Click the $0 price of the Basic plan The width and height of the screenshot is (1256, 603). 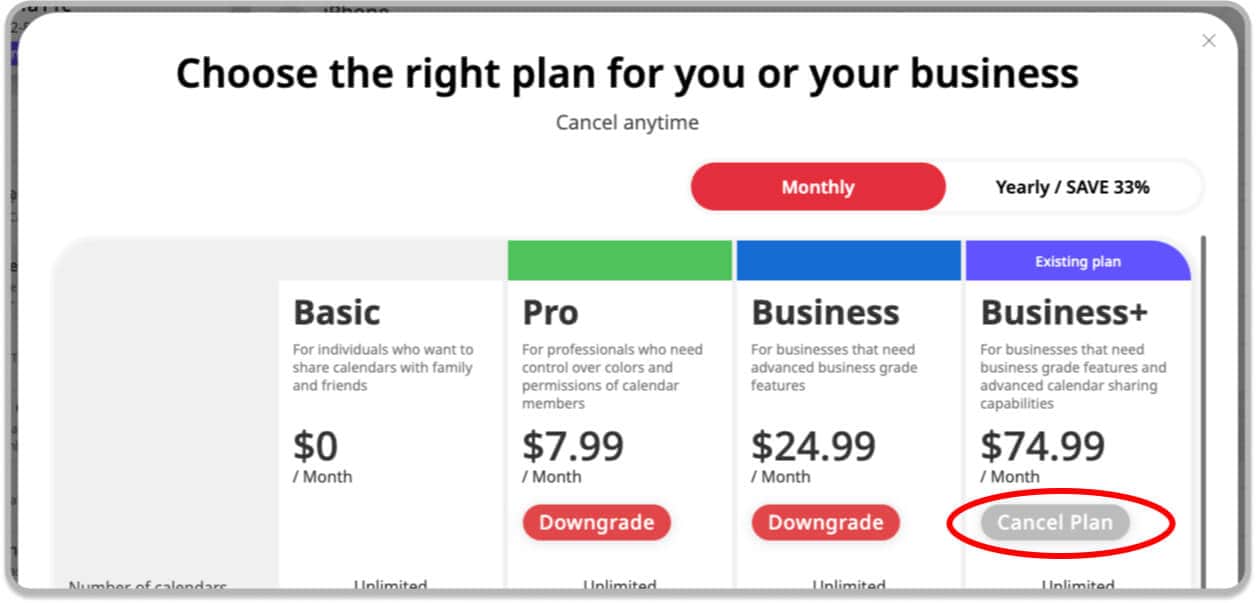pos(318,445)
